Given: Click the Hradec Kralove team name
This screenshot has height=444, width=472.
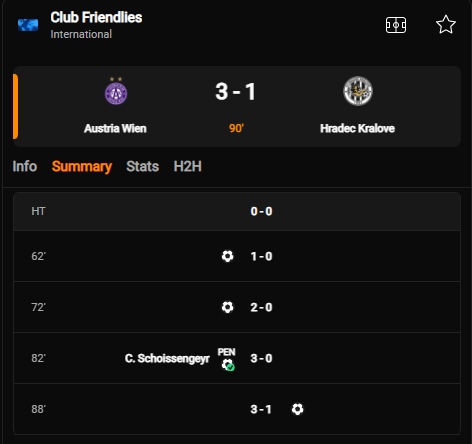Looking at the screenshot, I should 357,128.
